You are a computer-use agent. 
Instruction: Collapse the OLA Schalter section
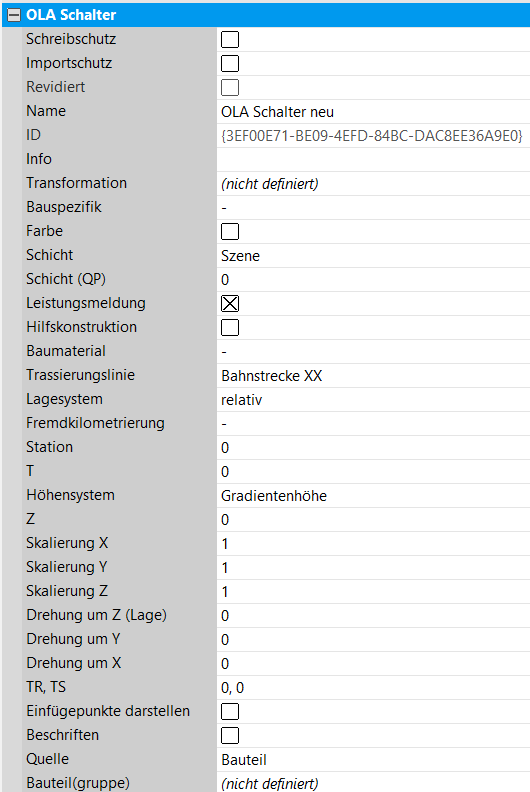14,15
